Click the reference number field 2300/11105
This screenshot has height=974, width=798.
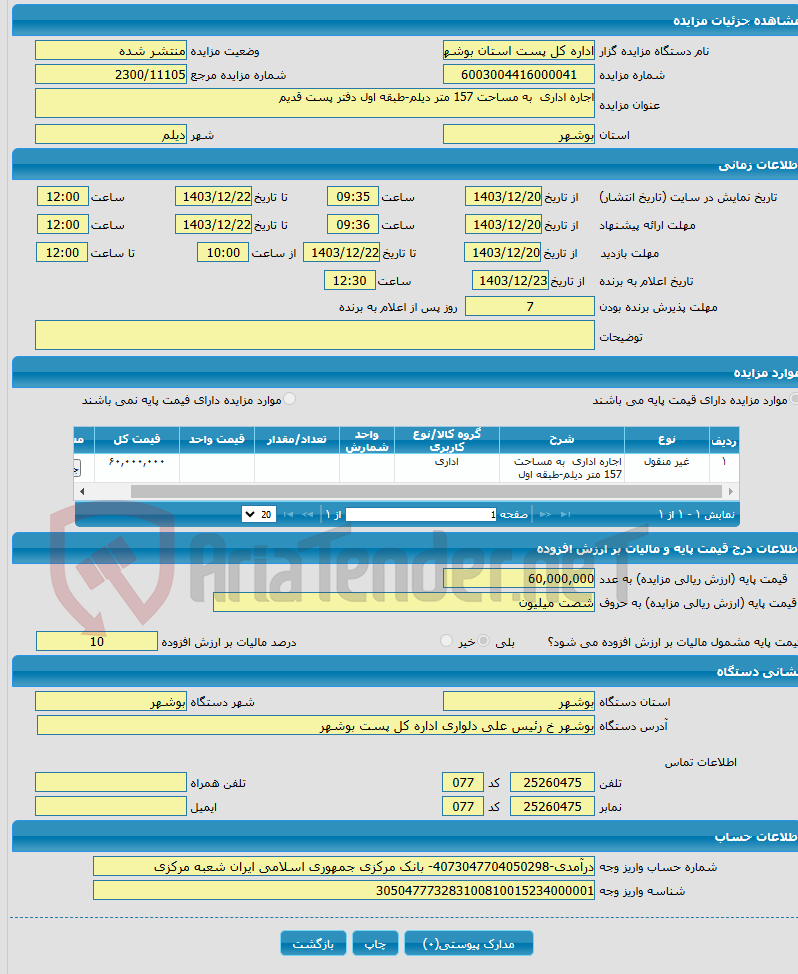click(x=111, y=75)
